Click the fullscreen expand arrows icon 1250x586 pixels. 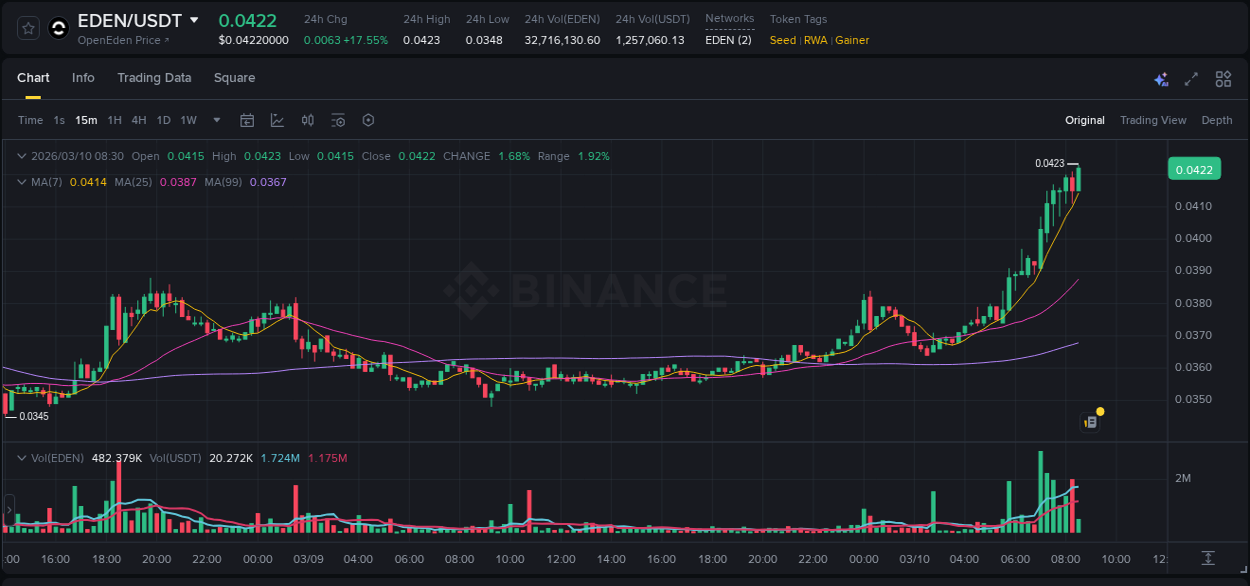[1192, 78]
